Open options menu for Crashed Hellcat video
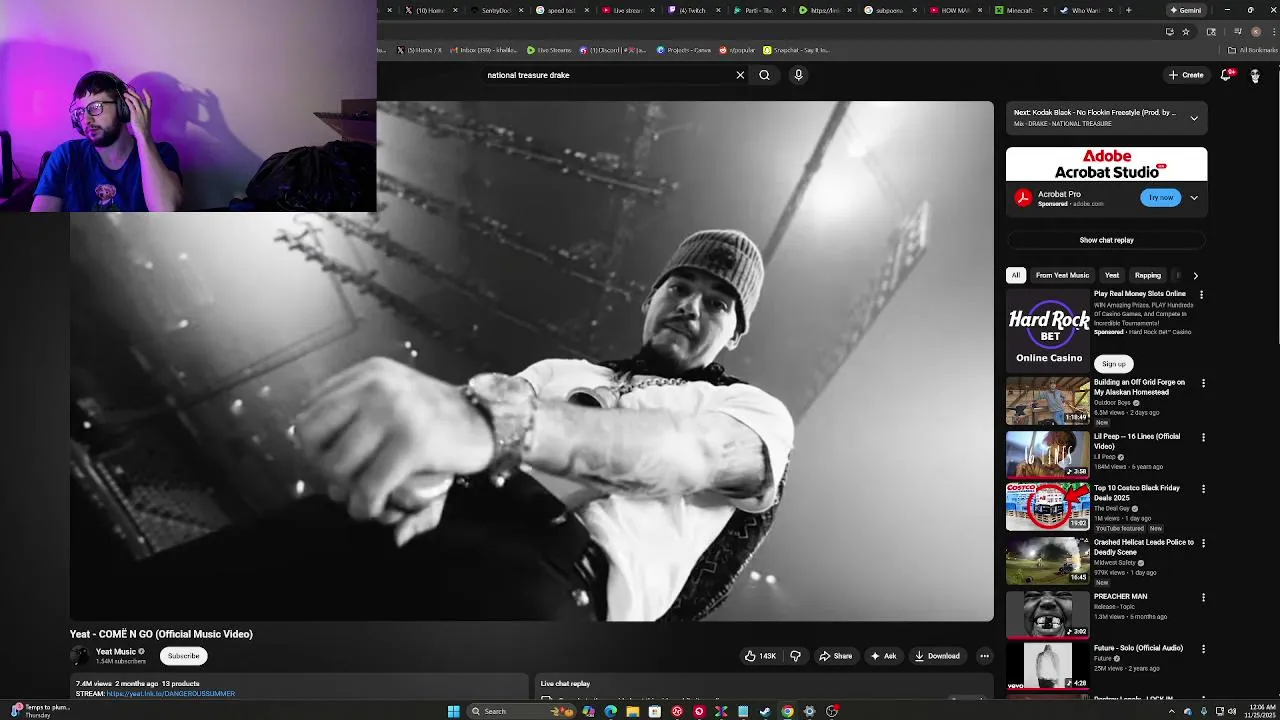 [1203, 543]
